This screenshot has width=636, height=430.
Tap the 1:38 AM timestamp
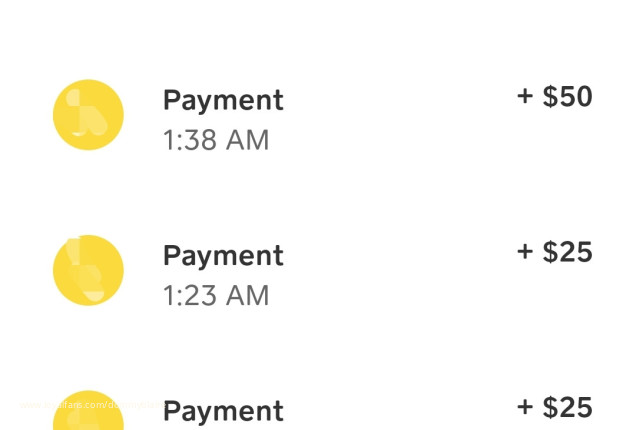pos(216,140)
